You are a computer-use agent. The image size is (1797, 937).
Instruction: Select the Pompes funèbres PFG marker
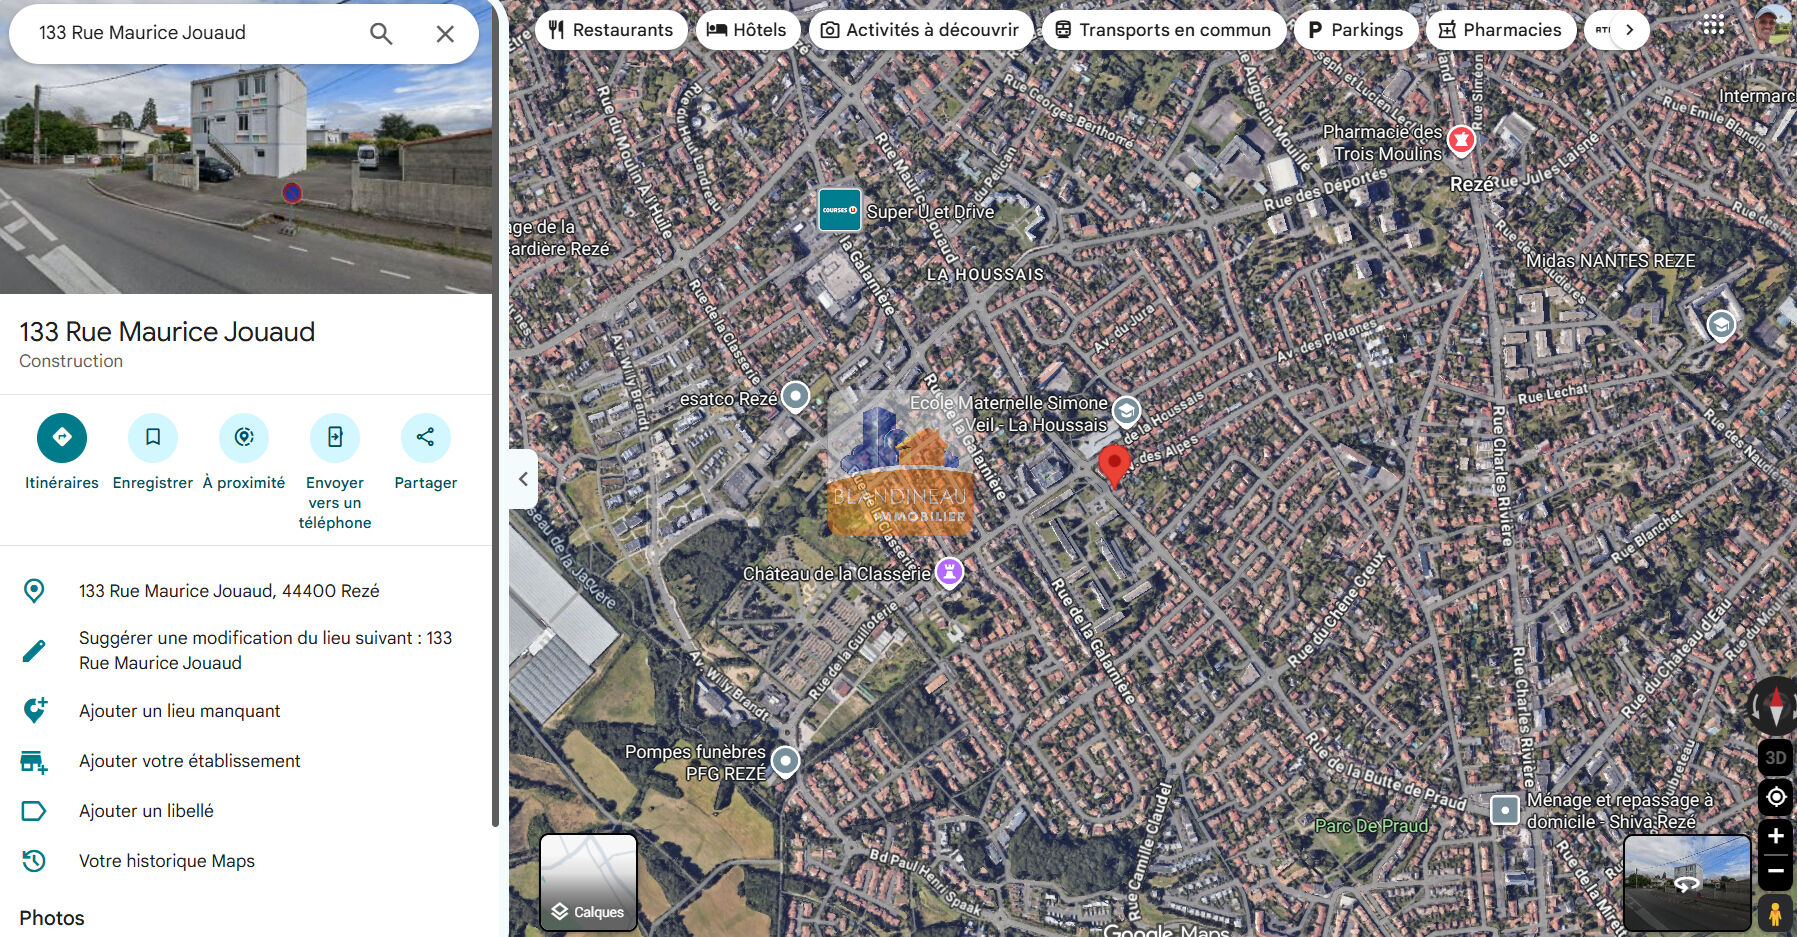(786, 762)
